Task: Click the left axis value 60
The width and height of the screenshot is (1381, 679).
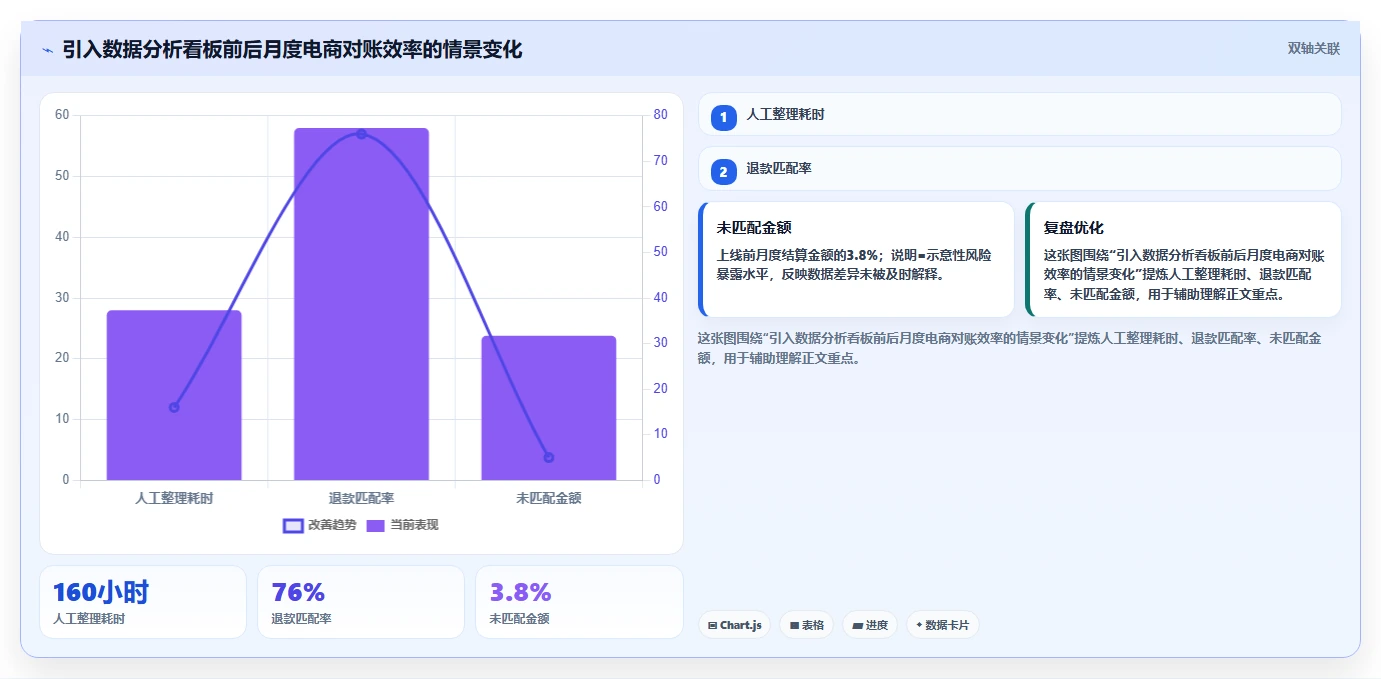Action: point(62,115)
